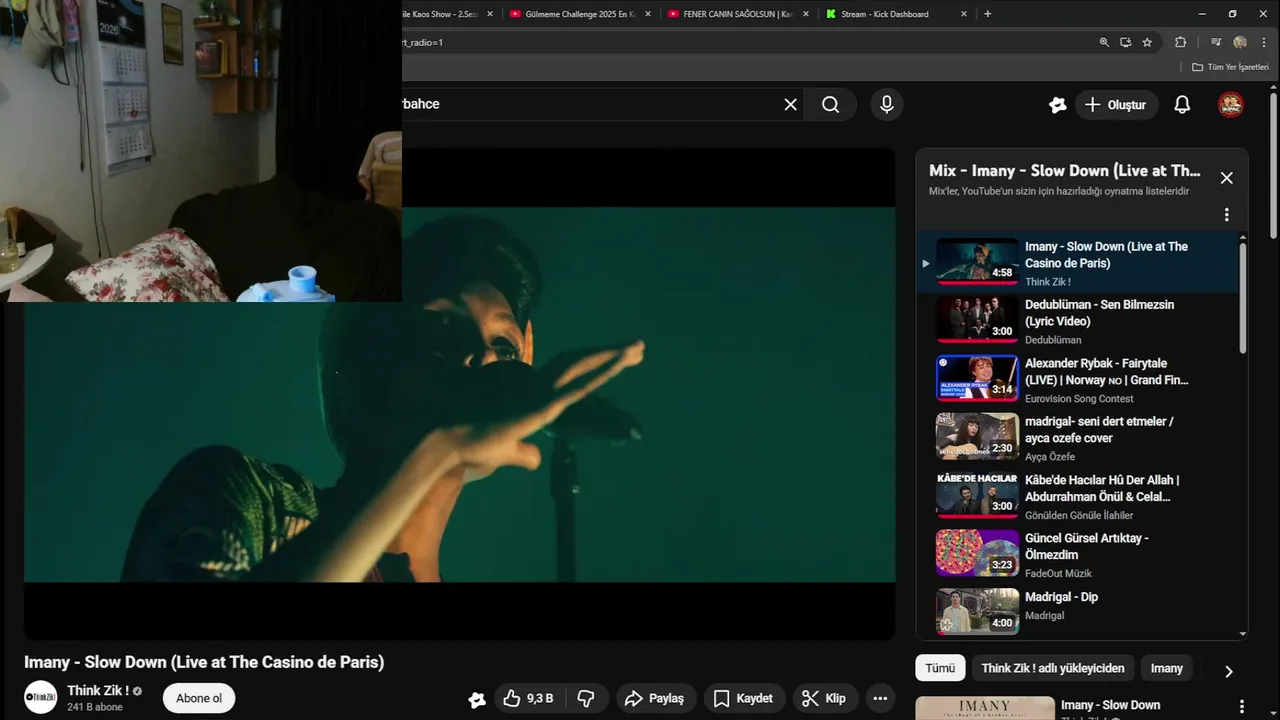Screen dimensions: 1280x720
Task: Start voice search with microphone icon
Action: (886, 104)
